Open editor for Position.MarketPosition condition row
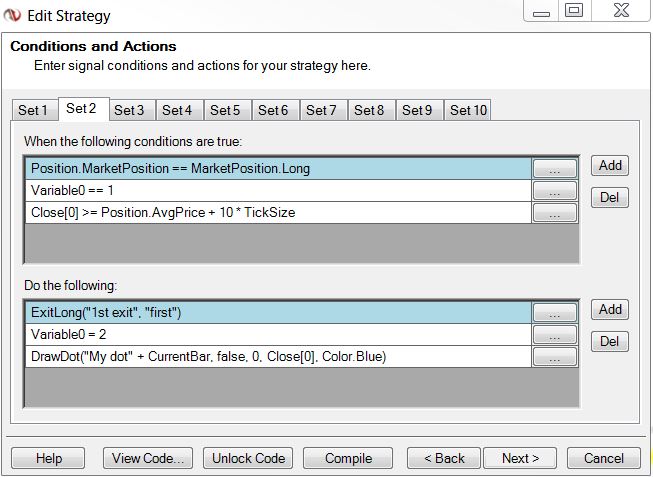Screen dimensions: 653x477 pyautogui.click(x=555, y=169)
